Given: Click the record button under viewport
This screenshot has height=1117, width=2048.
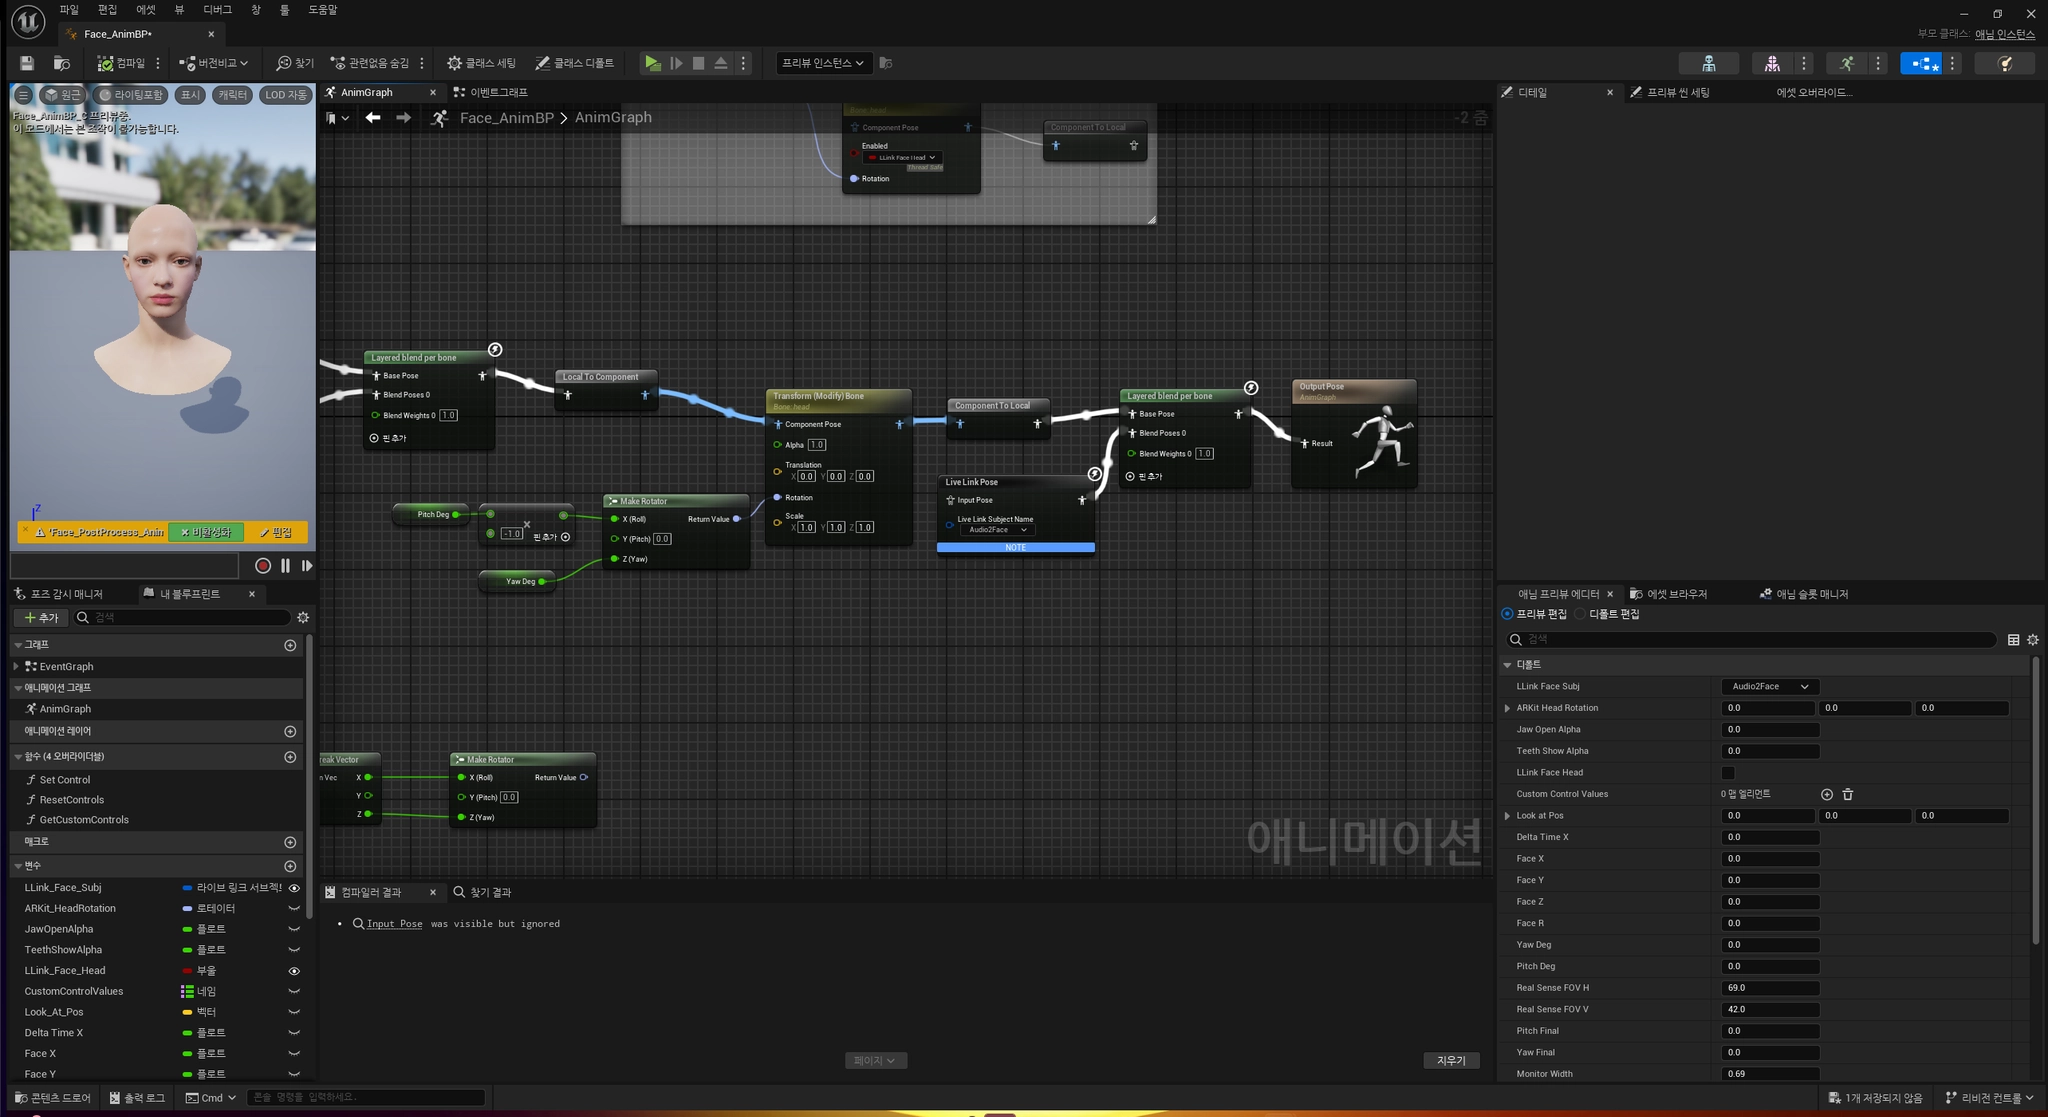Looking at the screenshot, I should pyautogui.click(x=263, y=566).
